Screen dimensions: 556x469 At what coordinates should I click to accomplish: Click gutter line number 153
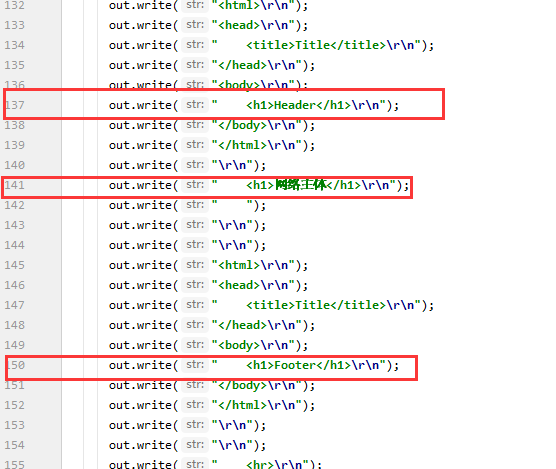tap(15, 425)
